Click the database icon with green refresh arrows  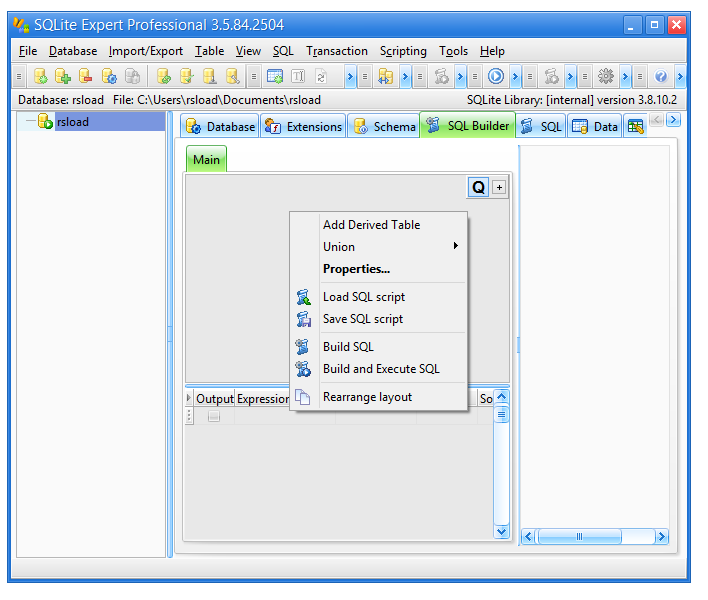163,76
